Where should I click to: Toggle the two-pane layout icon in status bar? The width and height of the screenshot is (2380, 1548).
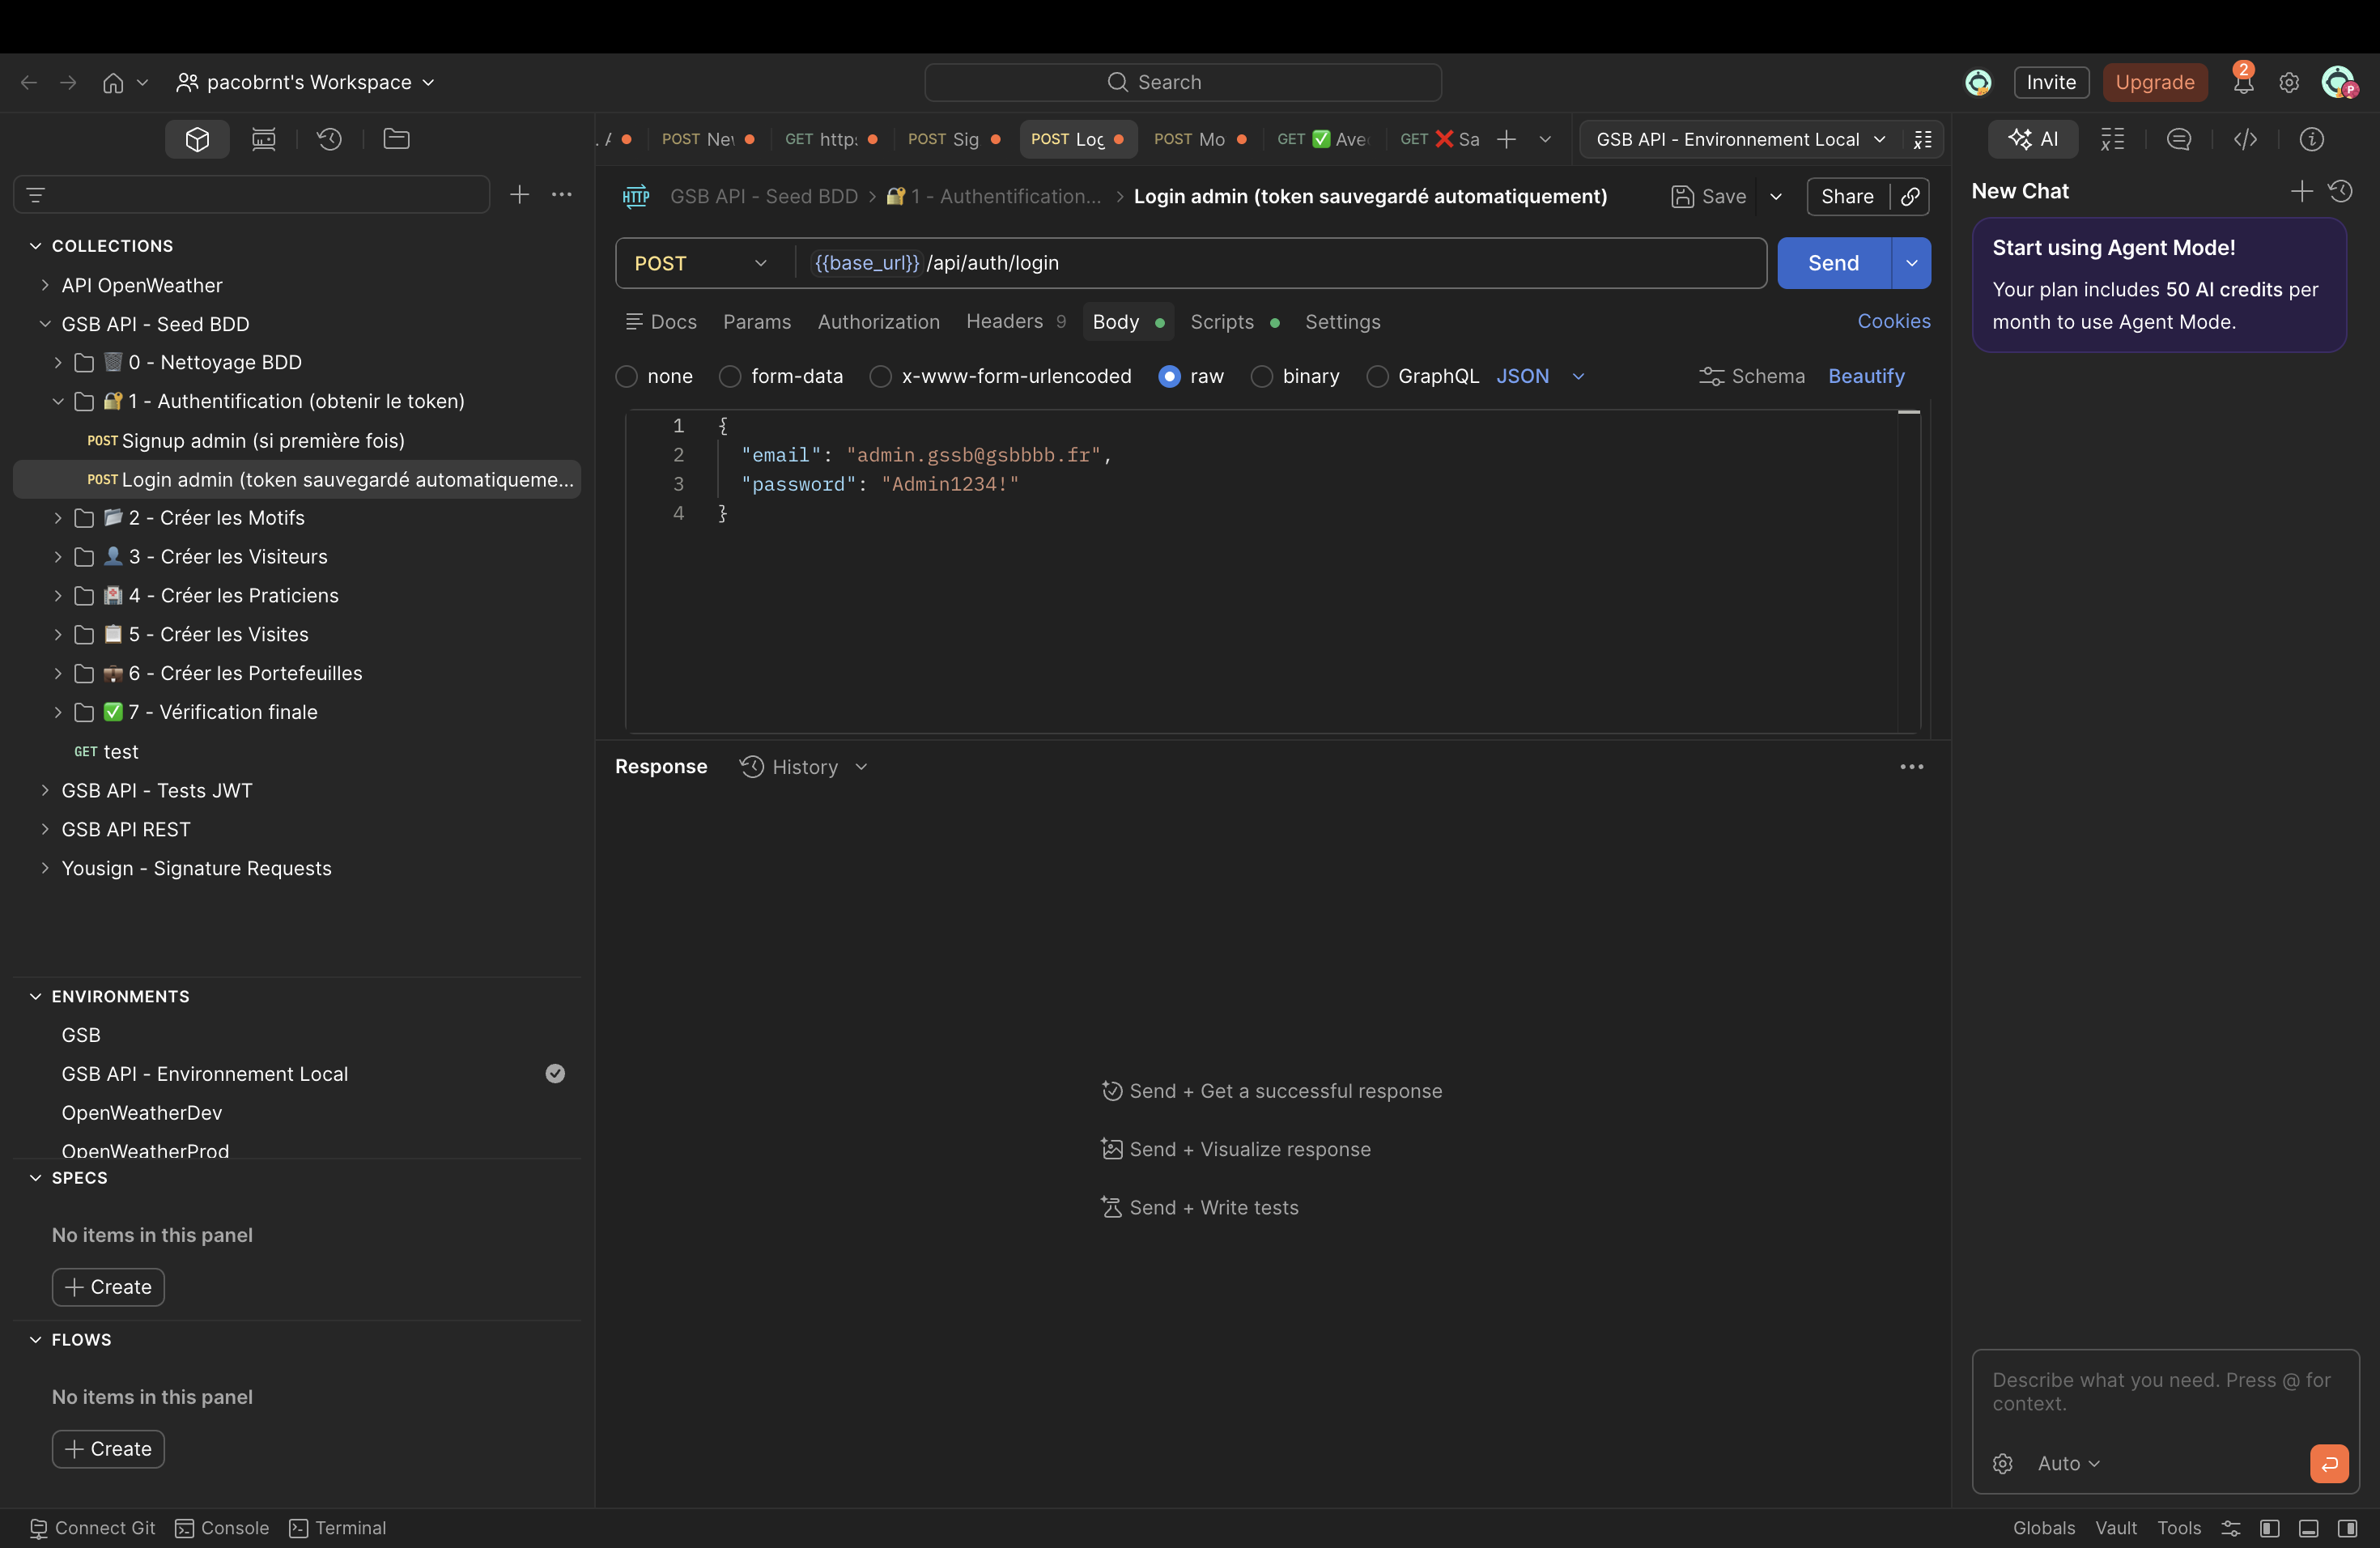(x=2269, y=1528)
